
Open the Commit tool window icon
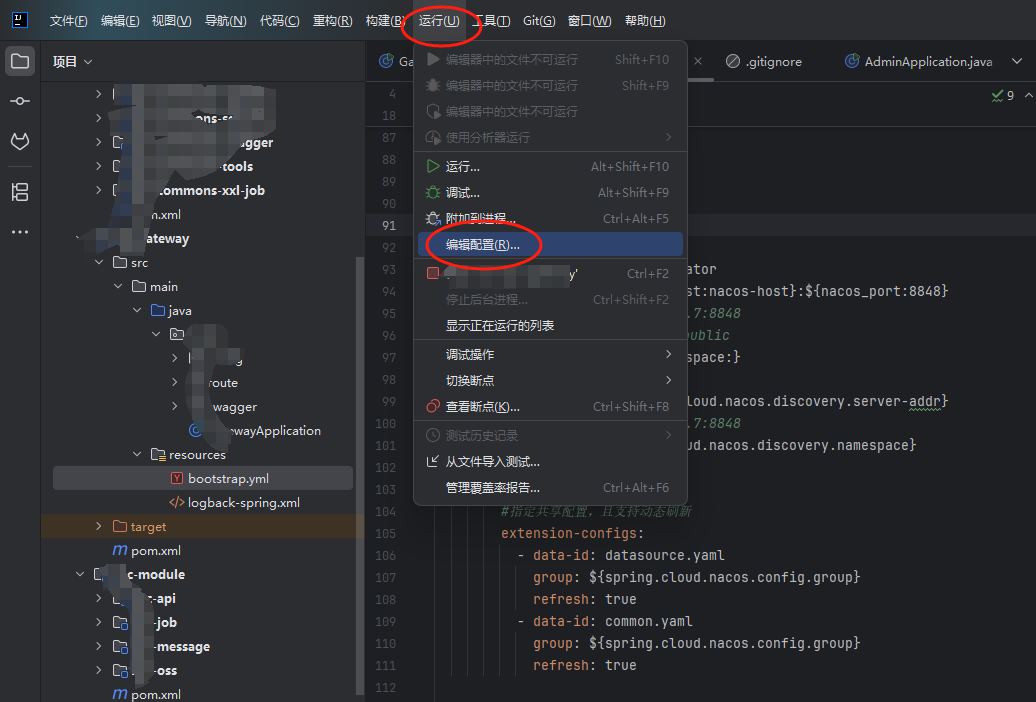(20, 101)
